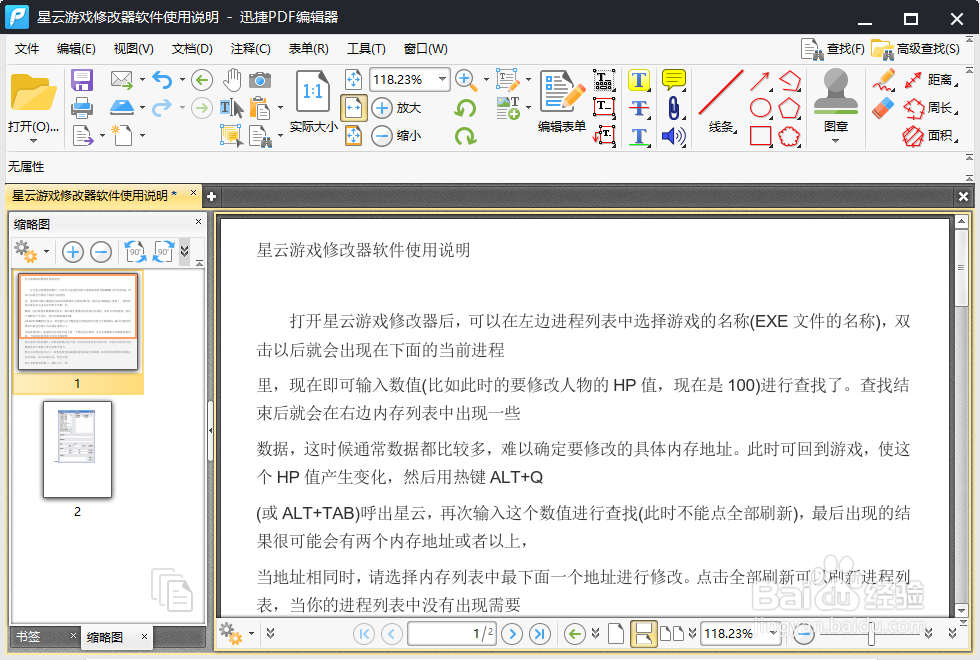Click the email envelope icon
The height and width of the screenshot is (660, 980).
click(x=122, y=79)
